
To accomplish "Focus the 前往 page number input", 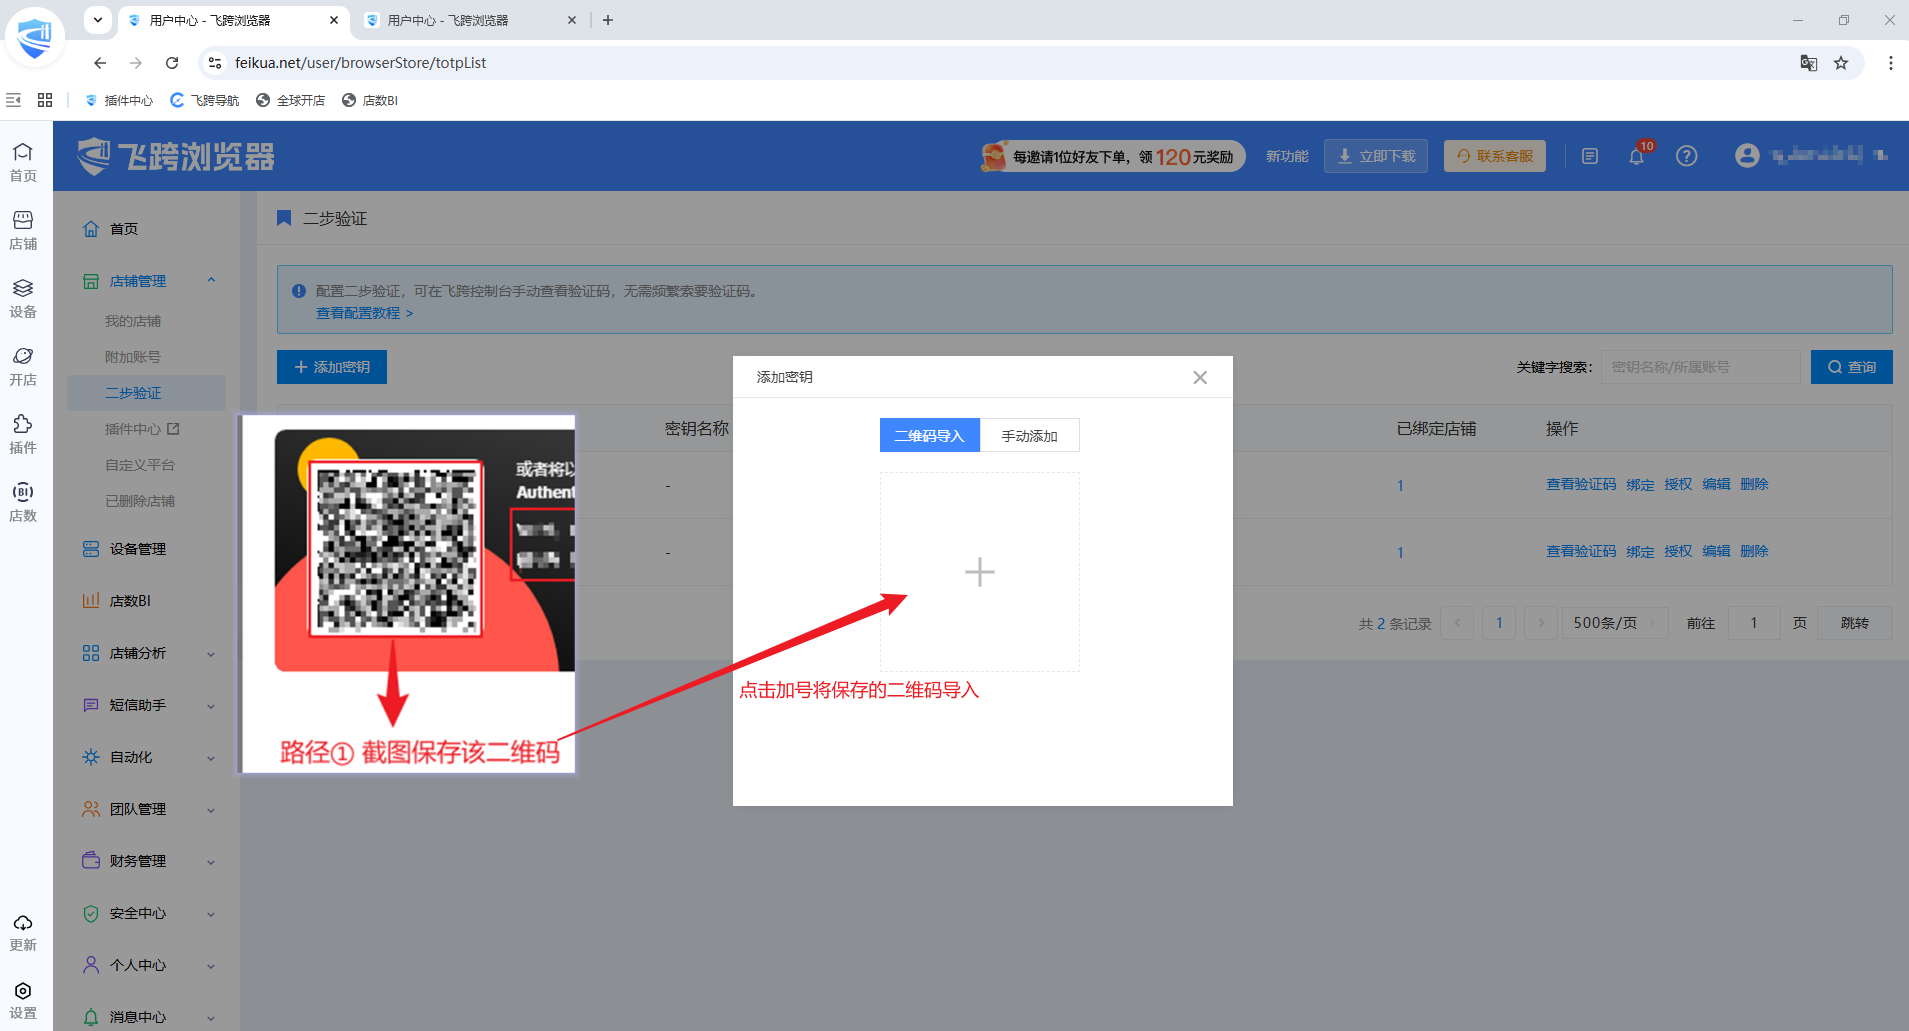I will (1754, 623).
